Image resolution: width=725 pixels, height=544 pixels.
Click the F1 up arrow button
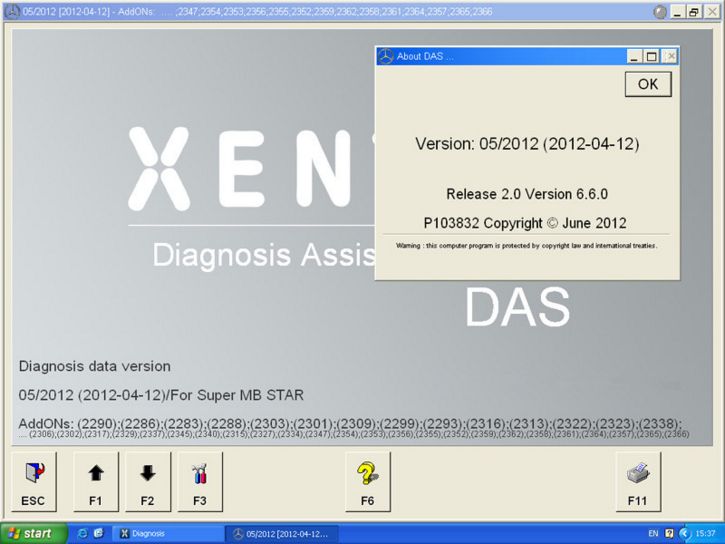coord(96,482)
